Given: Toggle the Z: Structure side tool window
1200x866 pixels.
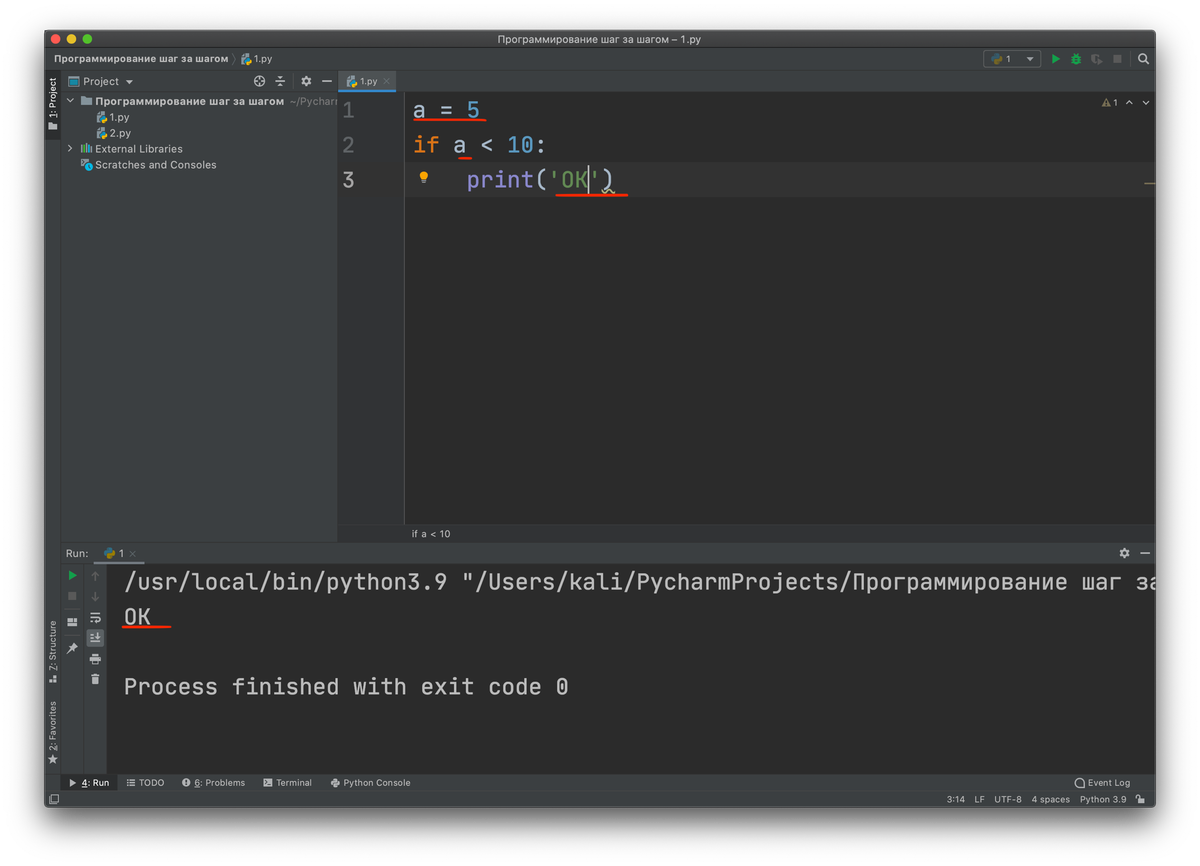Looking at the screenshot, I should click(53, 652).
